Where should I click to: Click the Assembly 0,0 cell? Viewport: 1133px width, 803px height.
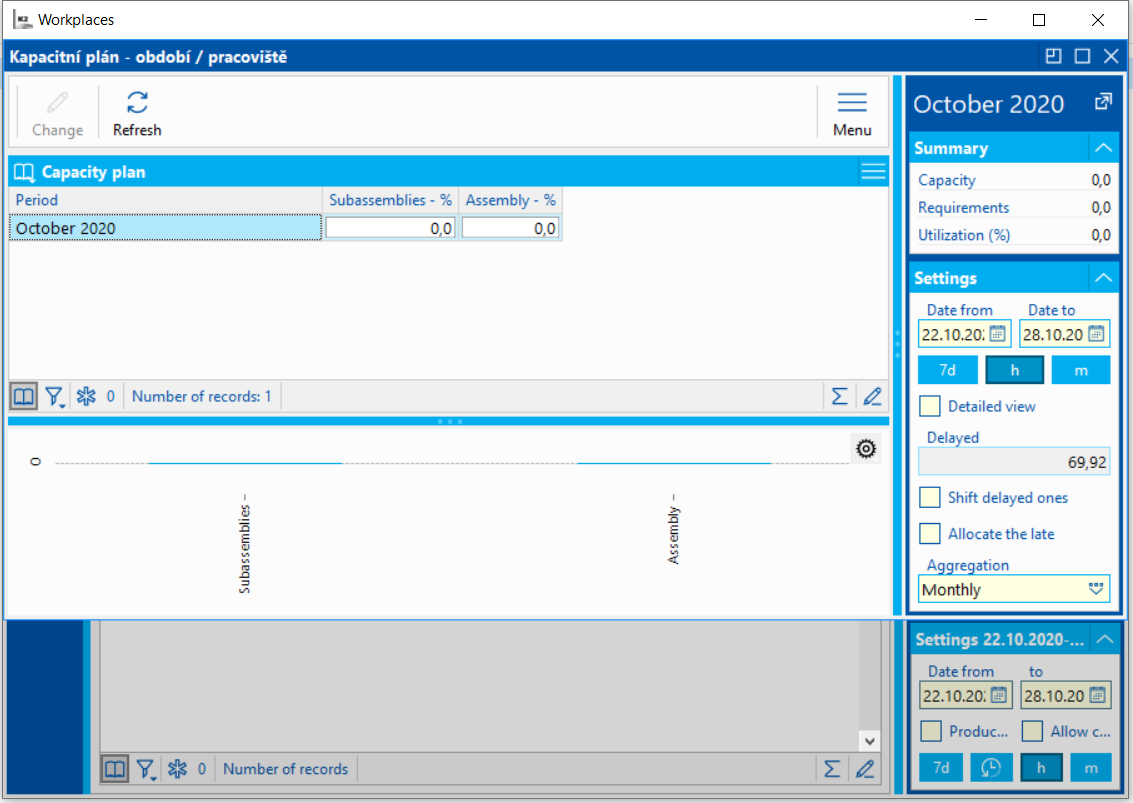click(x=510, y=228)
